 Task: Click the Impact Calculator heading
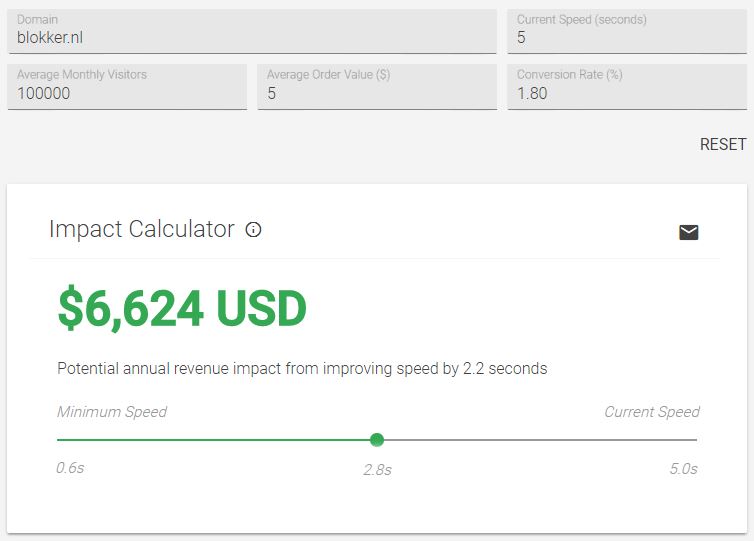click(141, 229)
